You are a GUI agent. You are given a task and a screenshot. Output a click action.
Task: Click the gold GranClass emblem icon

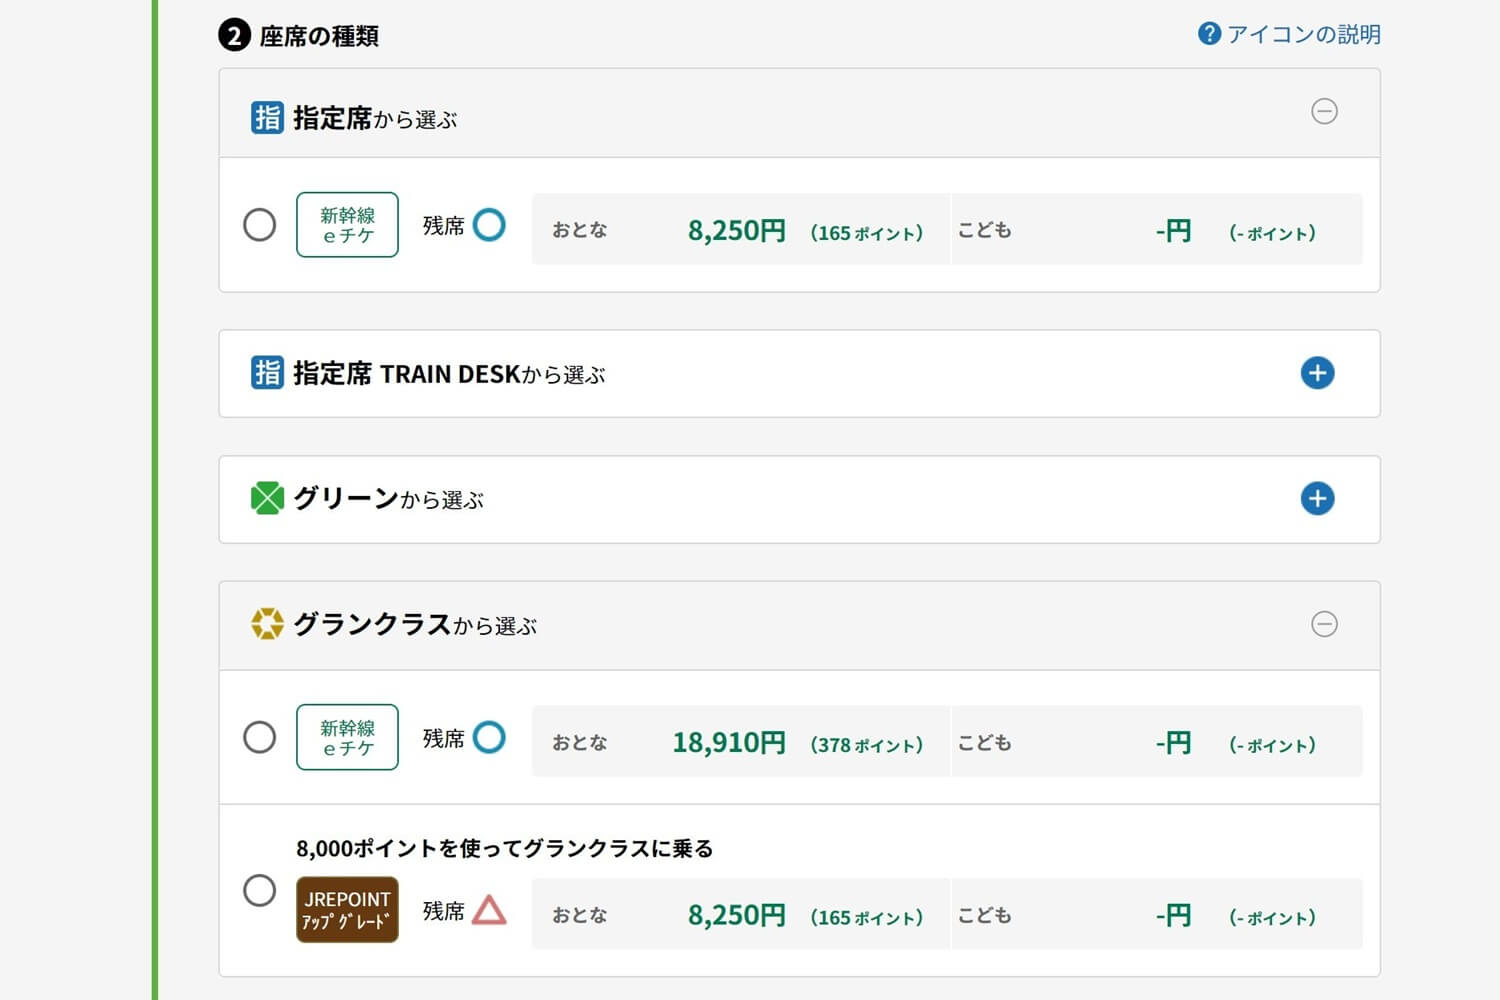tap(267, 624)
